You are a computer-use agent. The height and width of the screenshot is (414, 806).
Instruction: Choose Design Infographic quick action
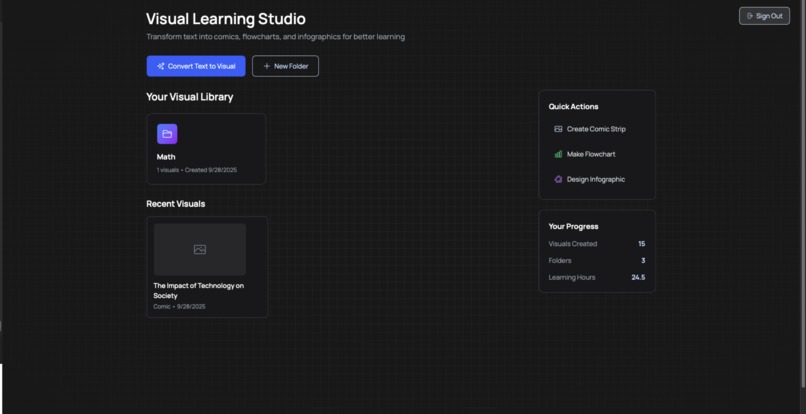596,179
